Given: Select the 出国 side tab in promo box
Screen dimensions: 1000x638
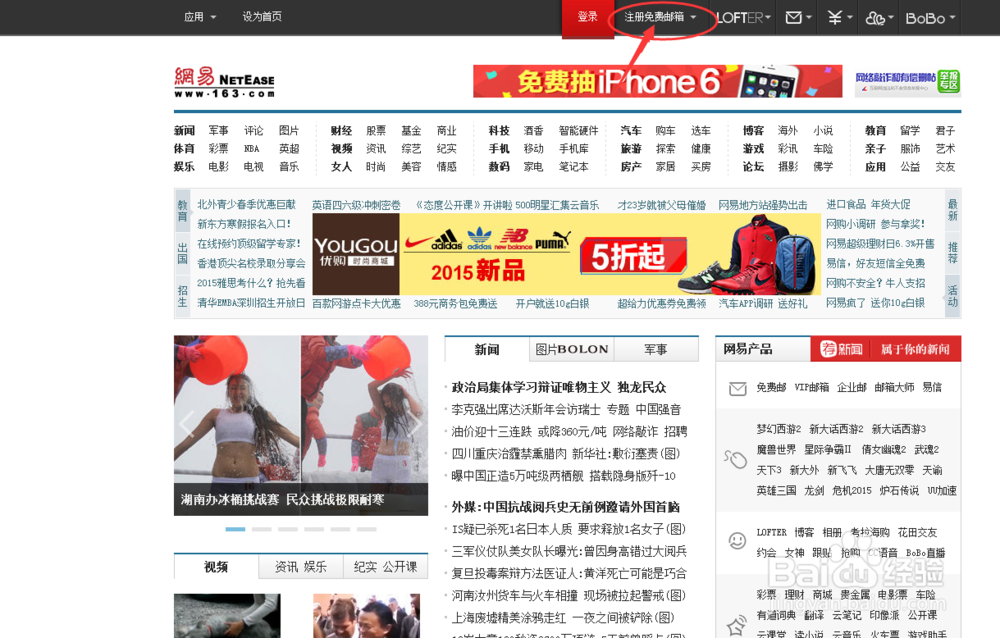Looking at the screenshot, I should click(x=182, y=253).
